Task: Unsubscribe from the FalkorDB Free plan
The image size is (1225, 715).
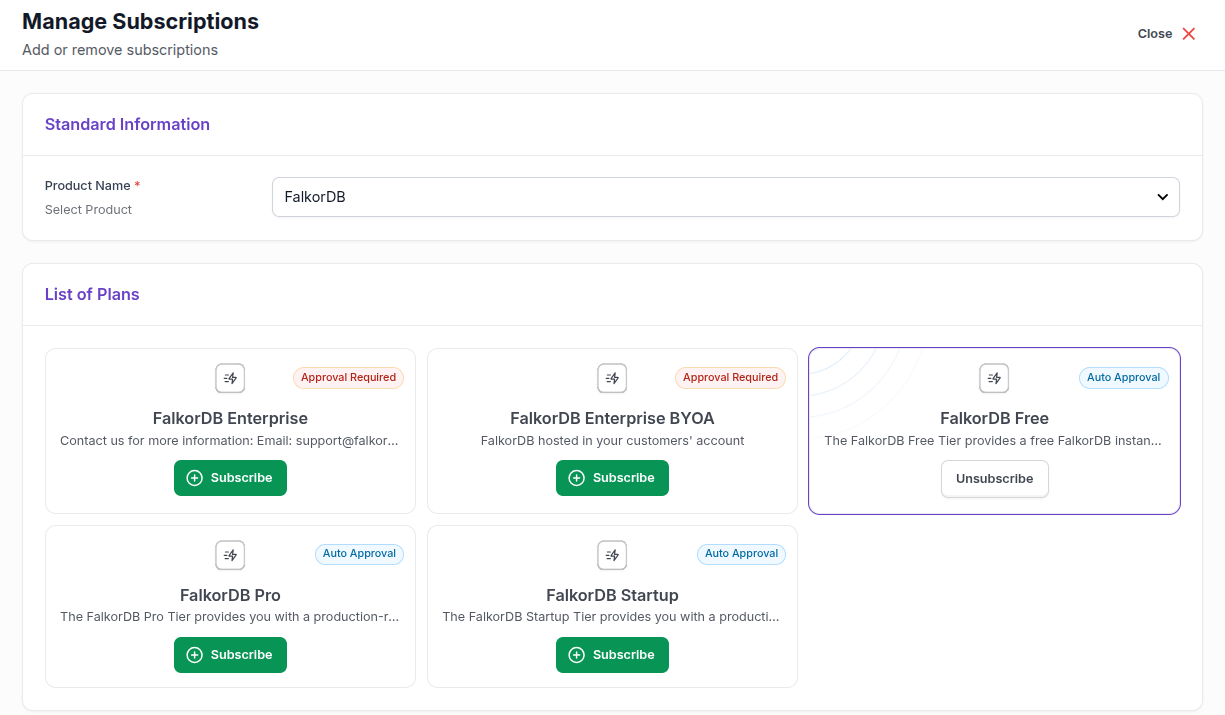Action: click(x=994, y=479)
